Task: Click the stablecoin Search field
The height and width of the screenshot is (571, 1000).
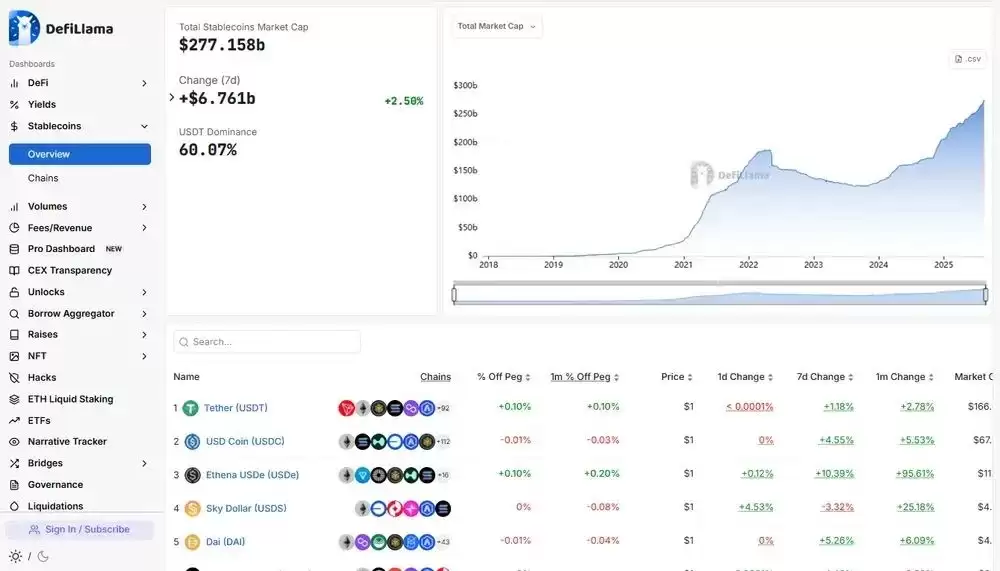Action: (267, 342)
